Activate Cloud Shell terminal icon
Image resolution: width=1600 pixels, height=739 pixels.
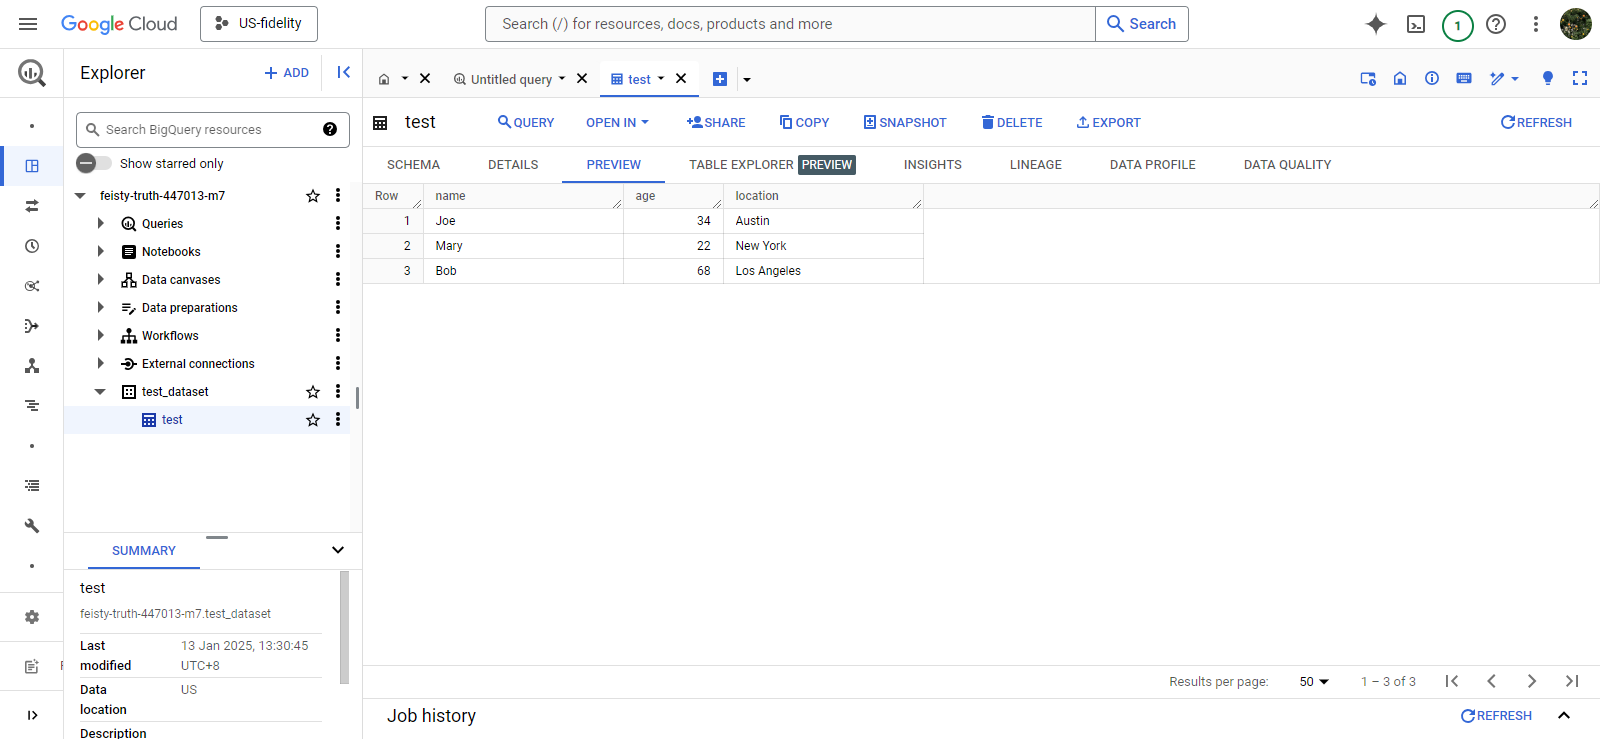tap(1416, 24)
